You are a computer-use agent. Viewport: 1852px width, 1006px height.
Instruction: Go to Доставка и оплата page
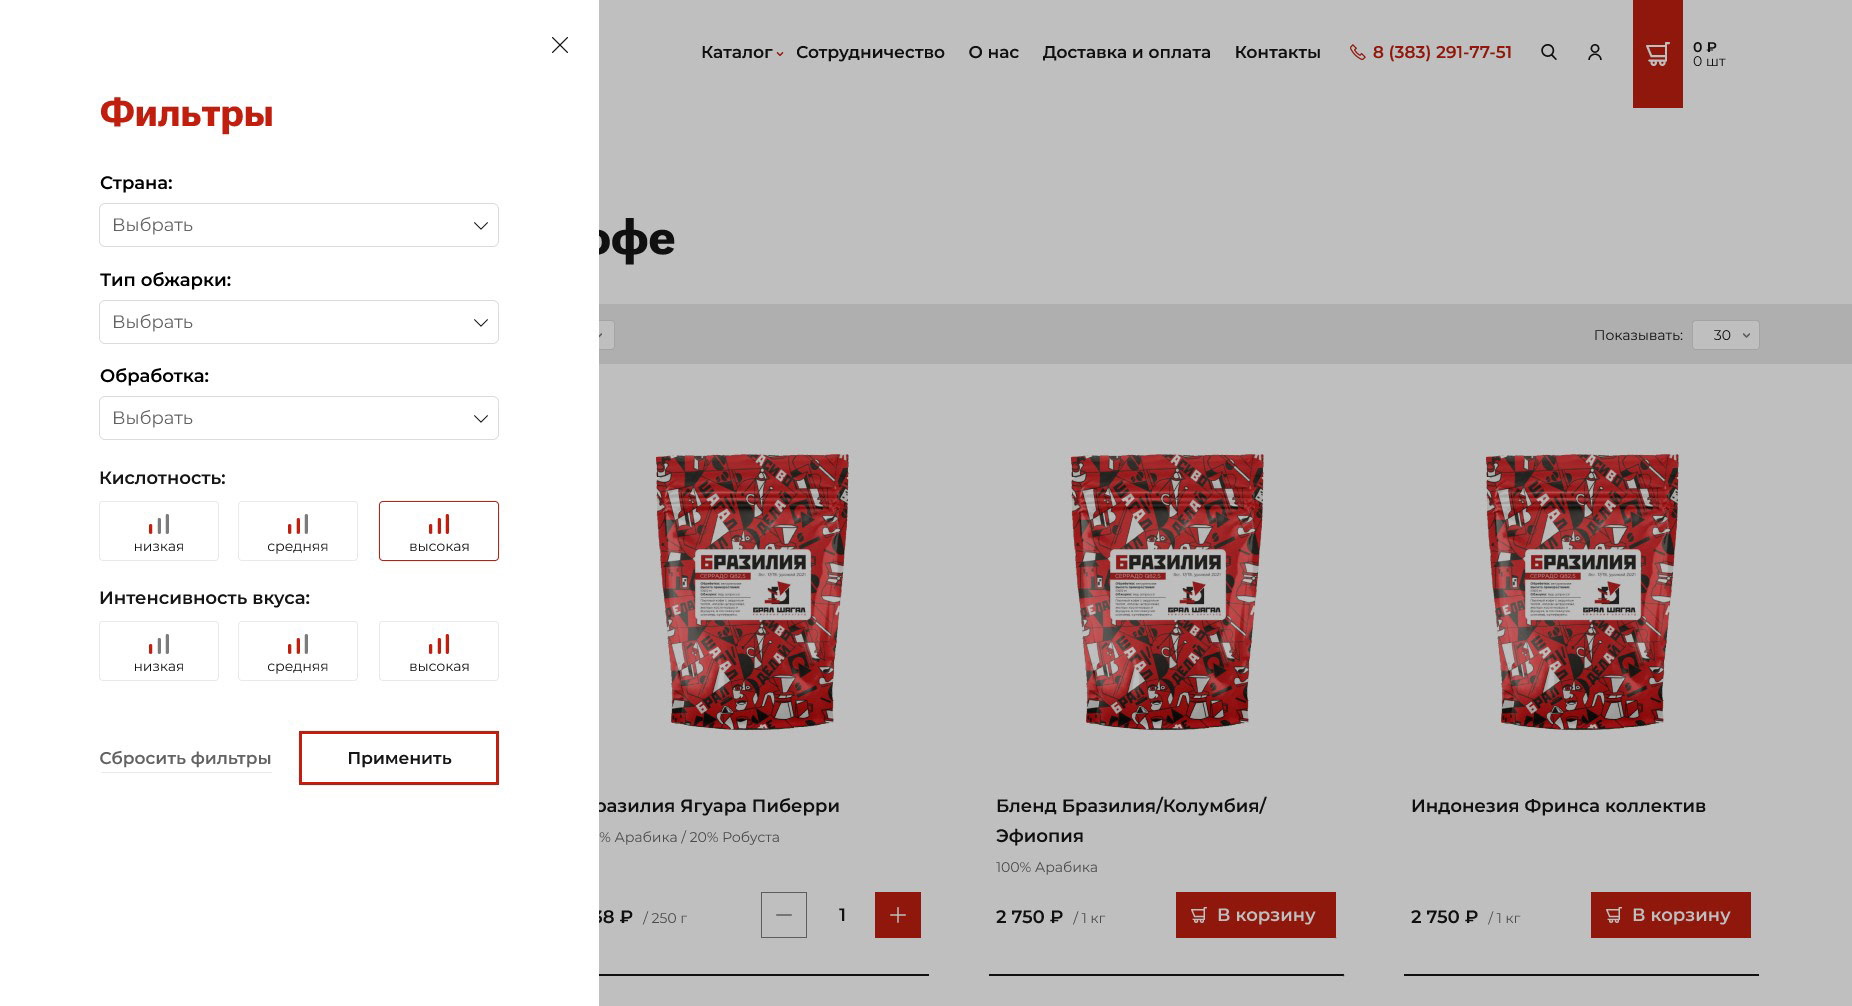coord(1126,52)
